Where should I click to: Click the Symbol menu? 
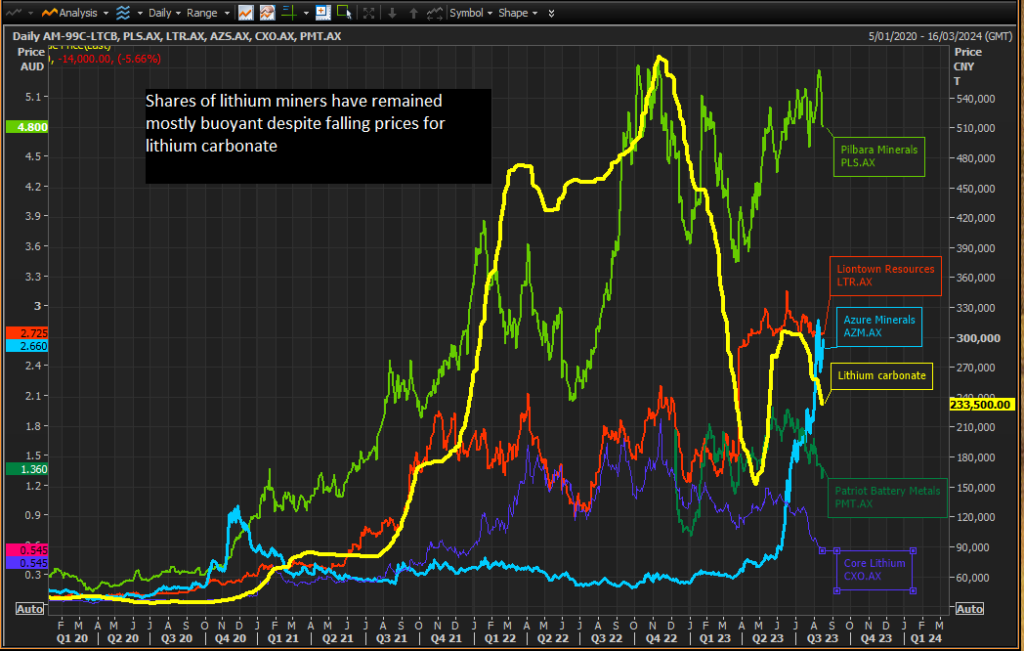(469, 13)
